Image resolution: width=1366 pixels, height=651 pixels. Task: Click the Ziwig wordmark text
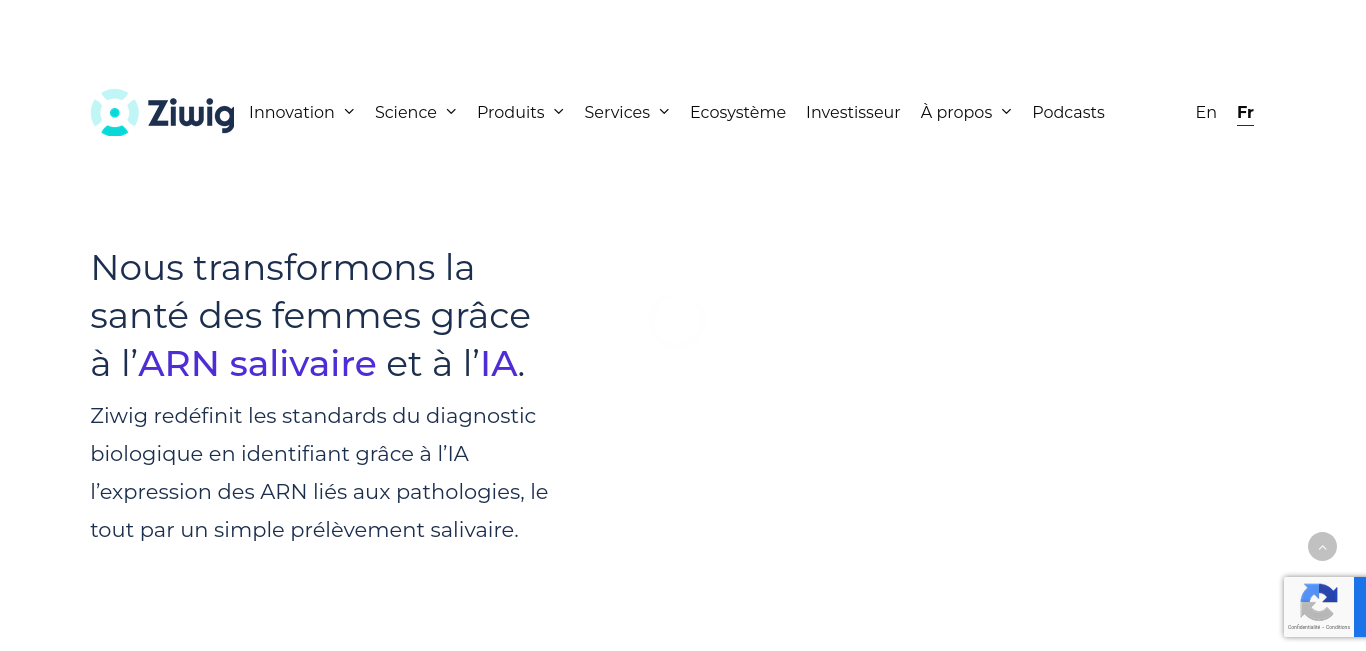coord(191,113)
